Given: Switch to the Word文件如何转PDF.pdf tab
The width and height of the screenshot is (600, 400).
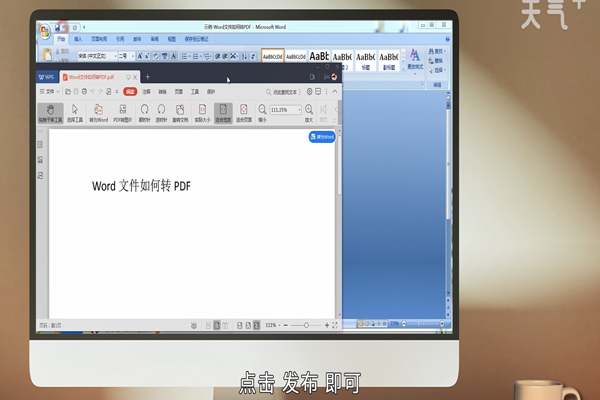Looking at the screenshot, I should 91,77.
